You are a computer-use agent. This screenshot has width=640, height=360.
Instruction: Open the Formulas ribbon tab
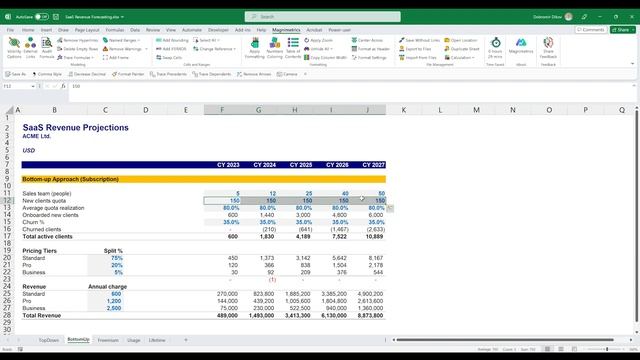[115, 30]
